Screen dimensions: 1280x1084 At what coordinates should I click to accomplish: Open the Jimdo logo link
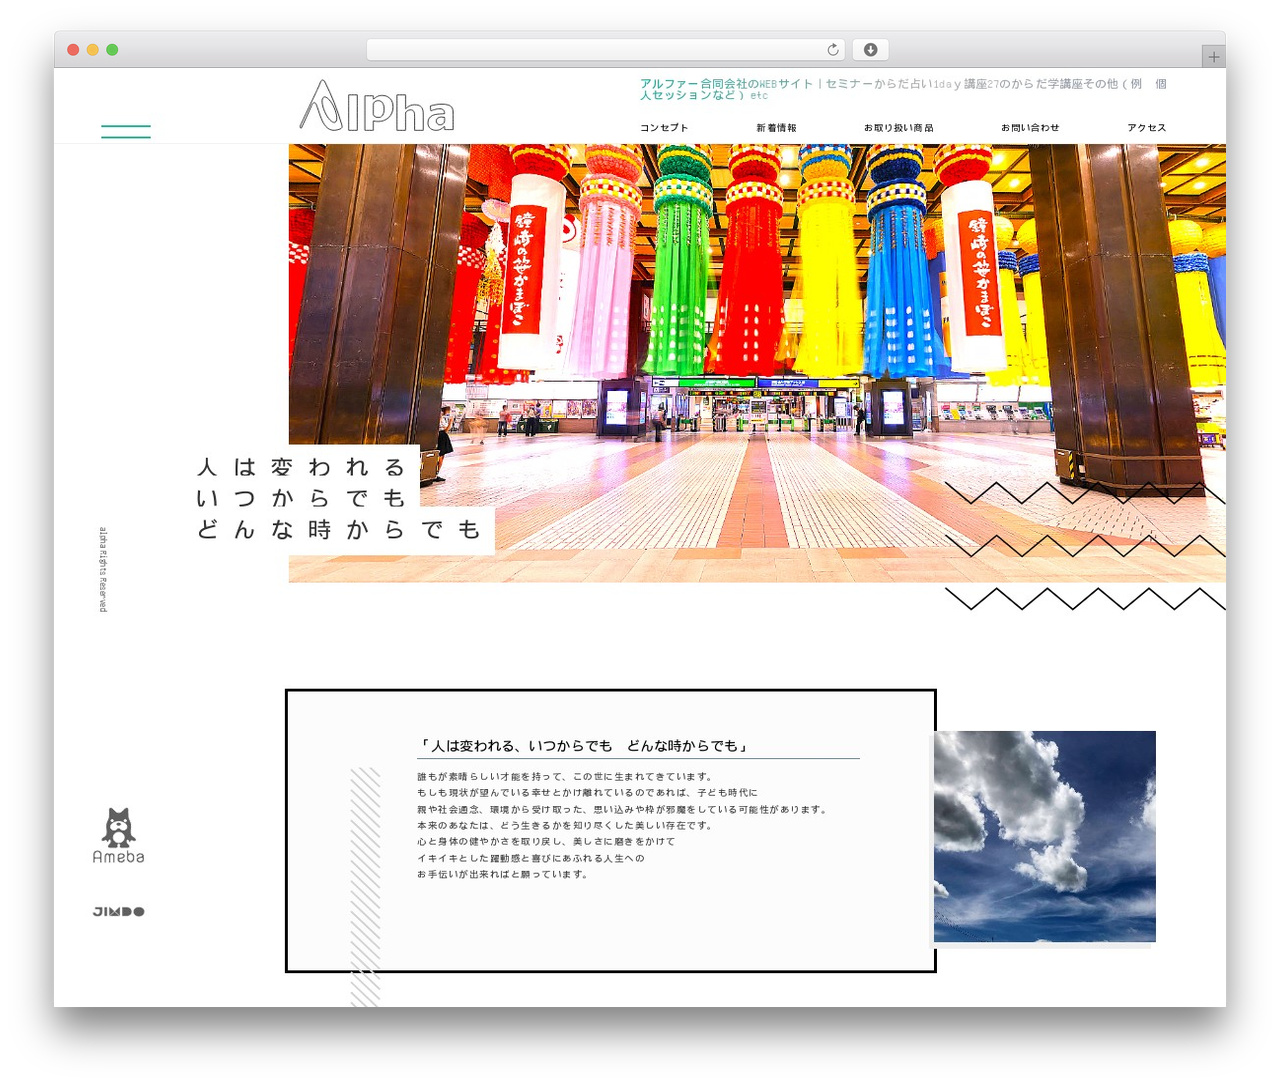pos(118,911)
